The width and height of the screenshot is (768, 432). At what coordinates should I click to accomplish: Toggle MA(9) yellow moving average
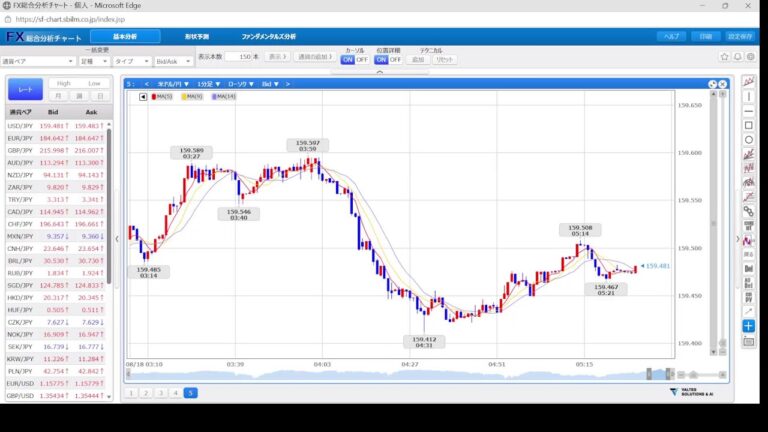(192, 97)
